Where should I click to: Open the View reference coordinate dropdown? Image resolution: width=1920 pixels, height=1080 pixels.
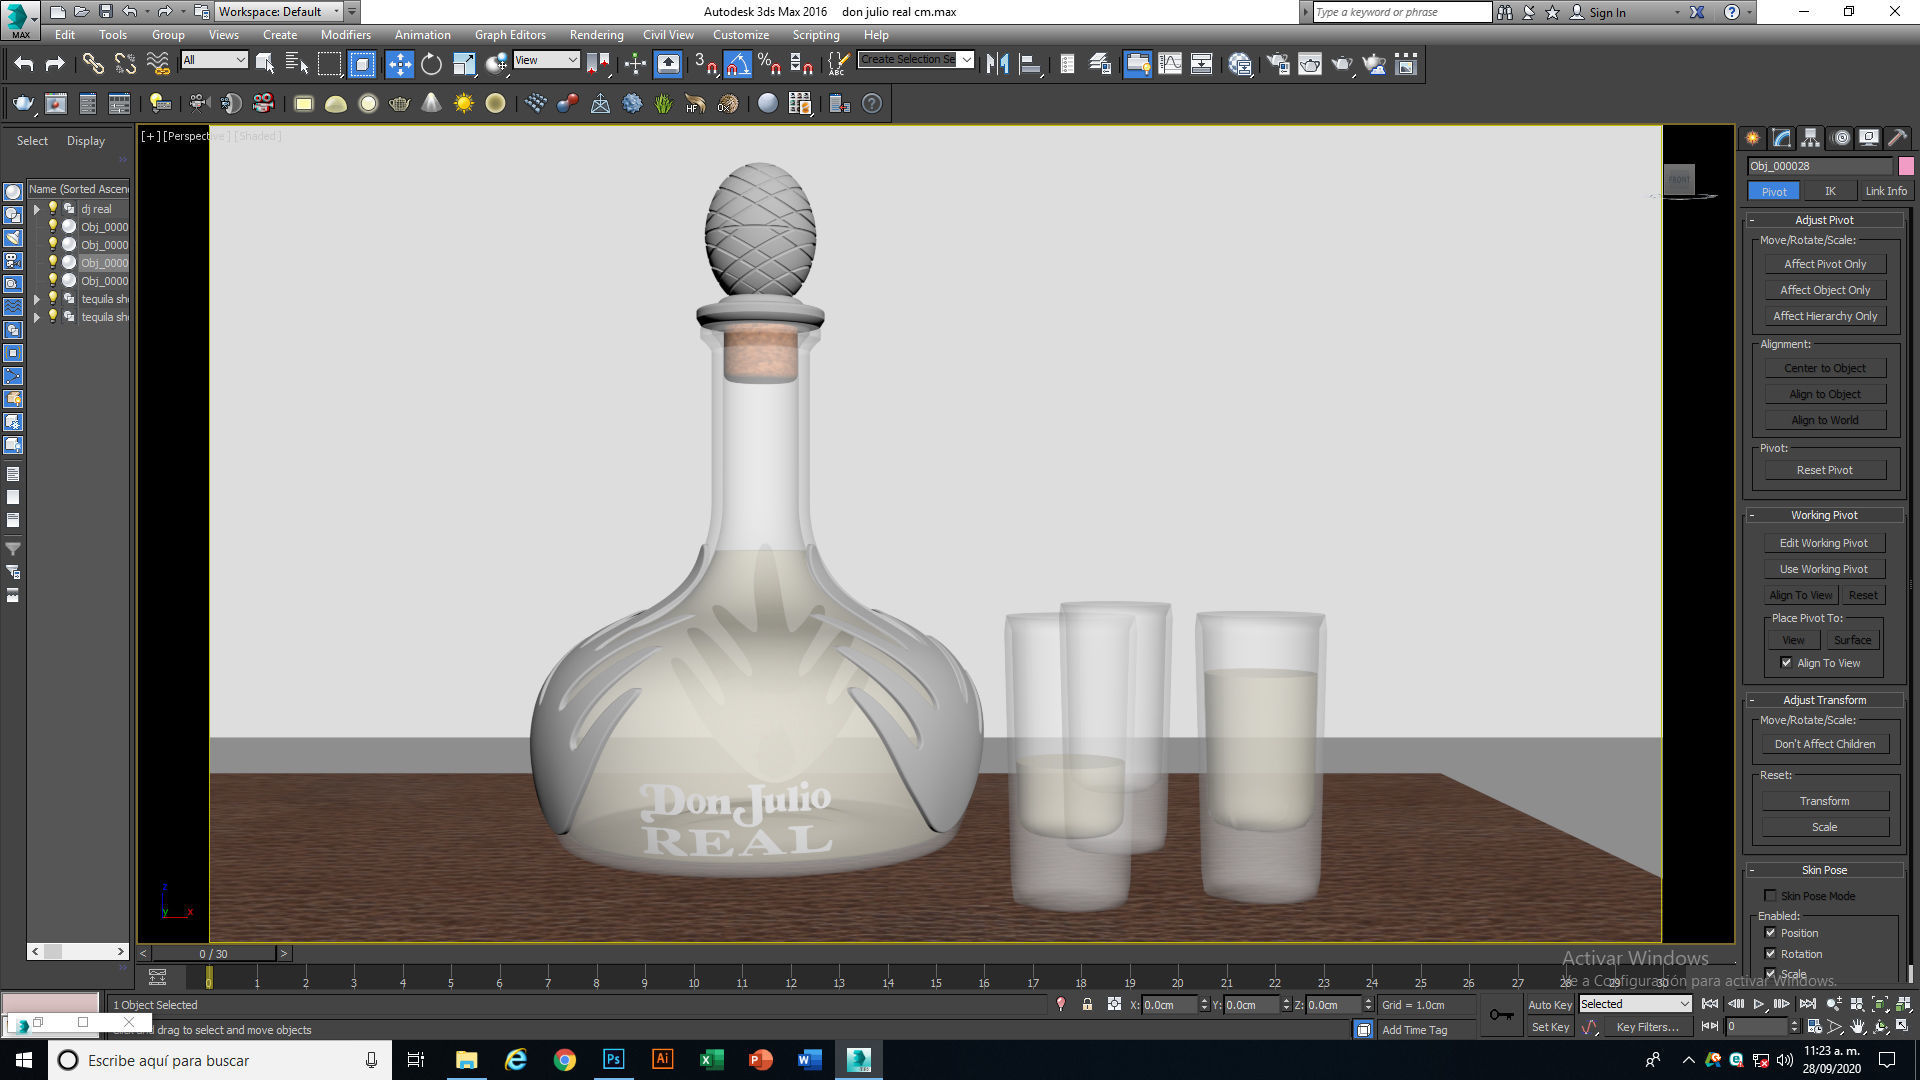pyautogui.click(x=546, y=60)
